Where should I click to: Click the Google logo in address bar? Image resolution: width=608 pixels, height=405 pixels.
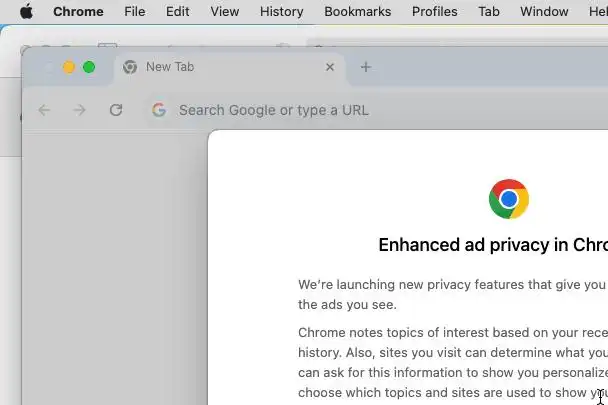(x=159, y=110)
